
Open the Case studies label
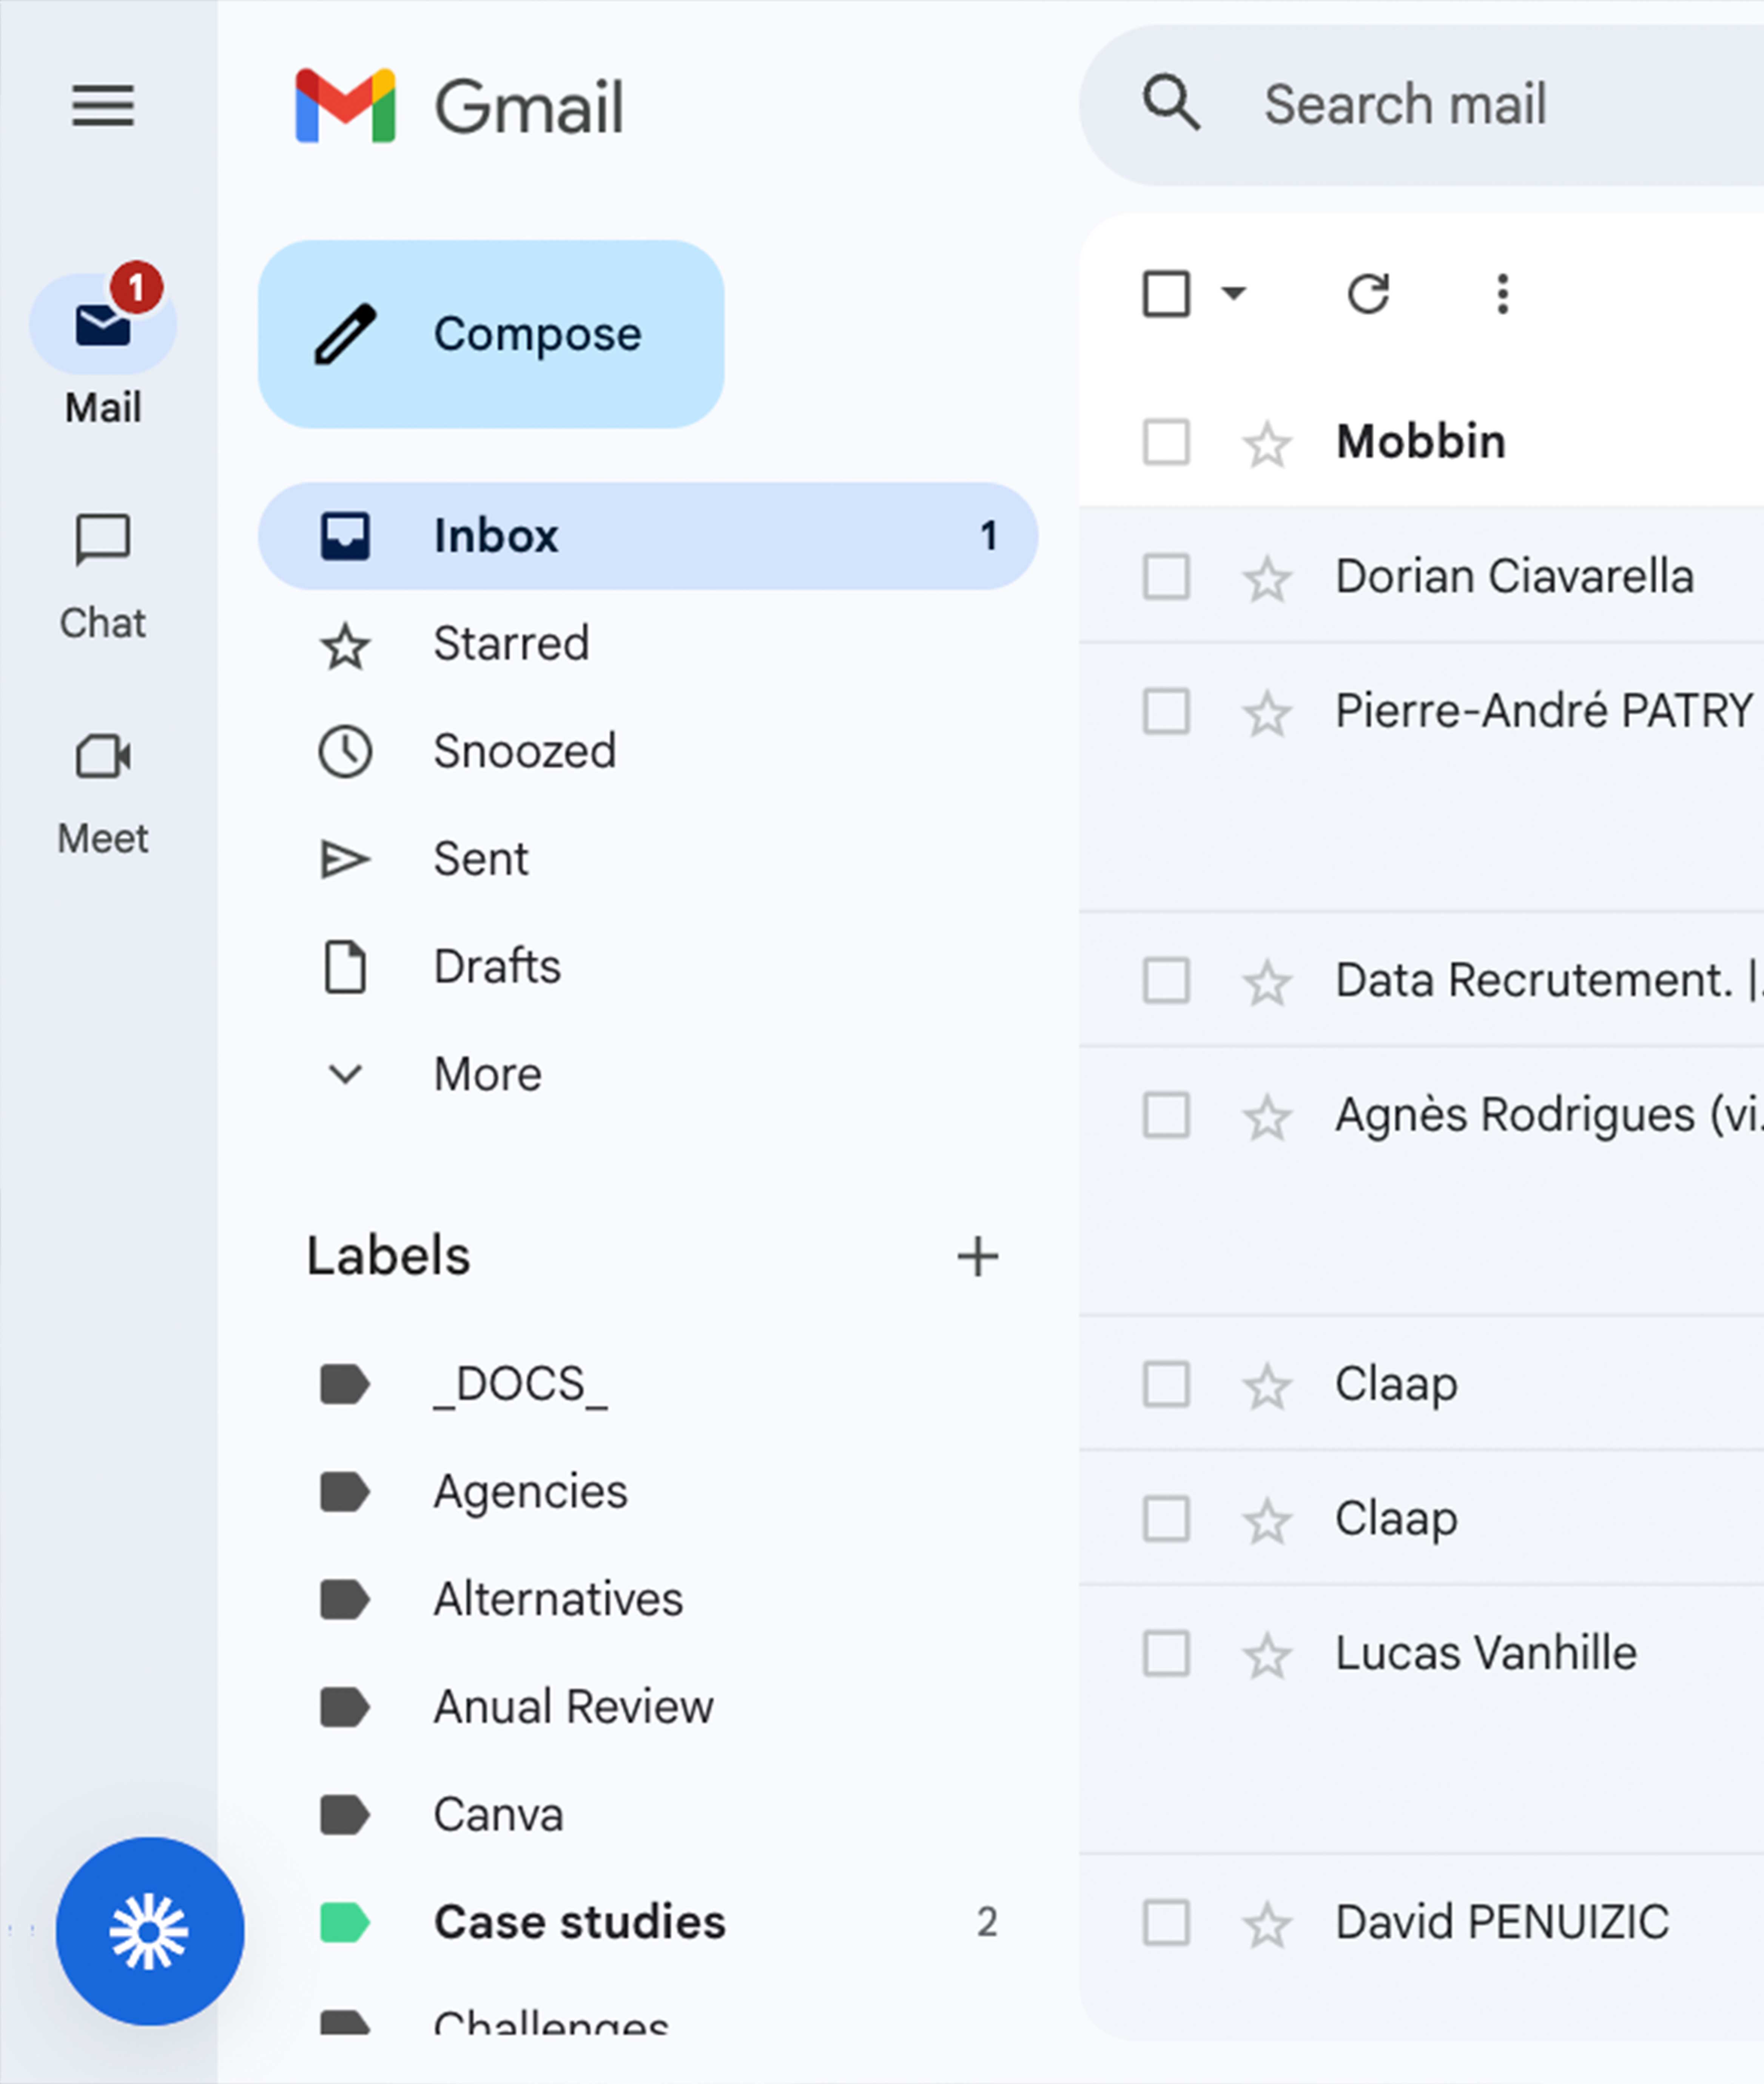pos(579,1922)
